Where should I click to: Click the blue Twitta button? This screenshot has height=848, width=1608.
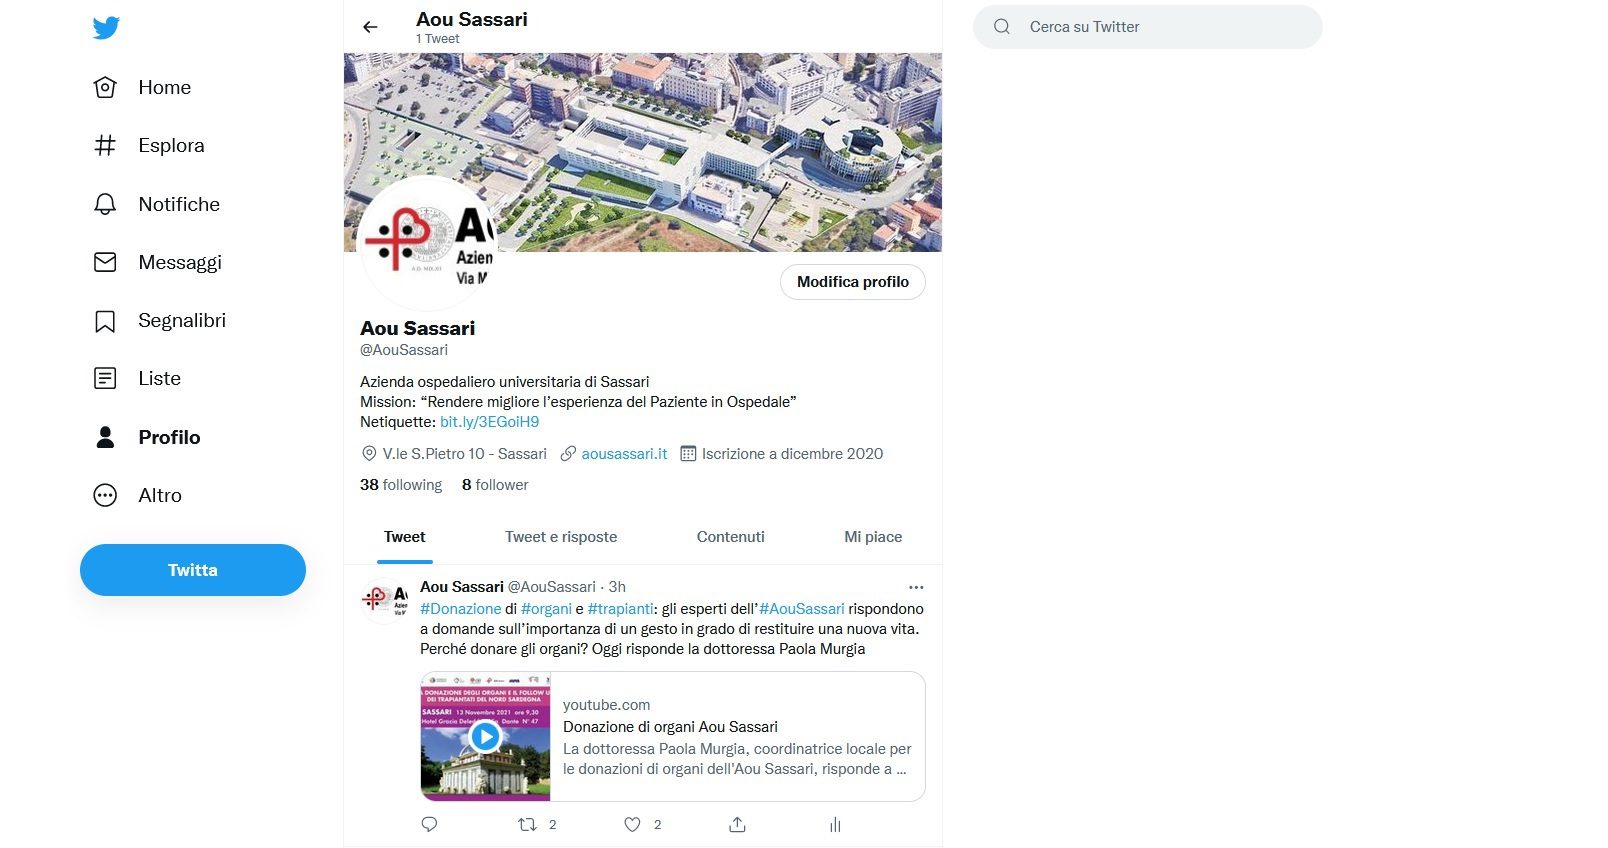[193, 570]
